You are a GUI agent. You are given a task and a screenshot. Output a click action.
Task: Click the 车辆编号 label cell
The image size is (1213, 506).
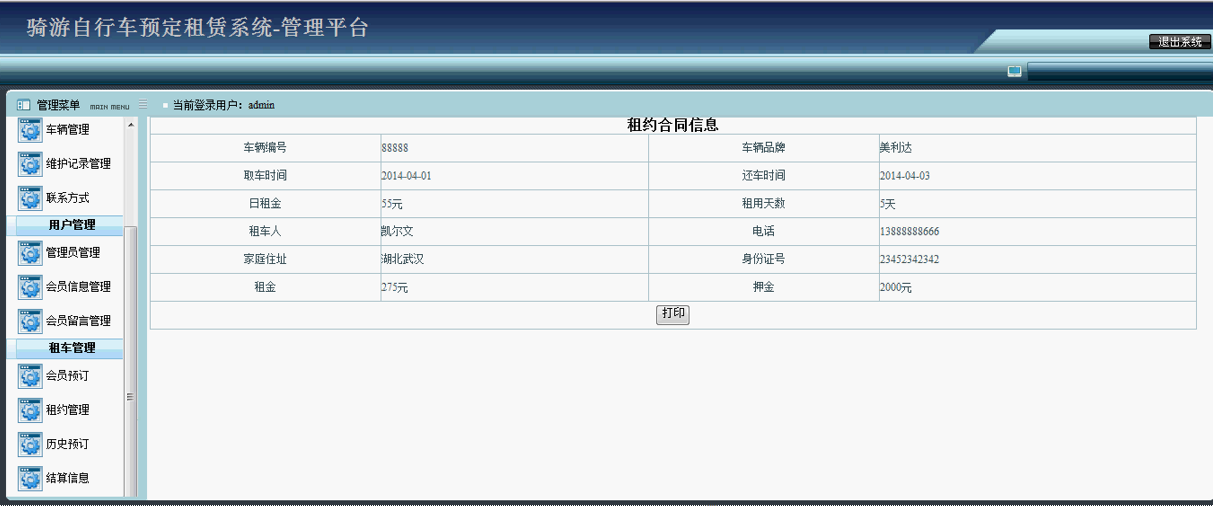click(x=265, y=148)
